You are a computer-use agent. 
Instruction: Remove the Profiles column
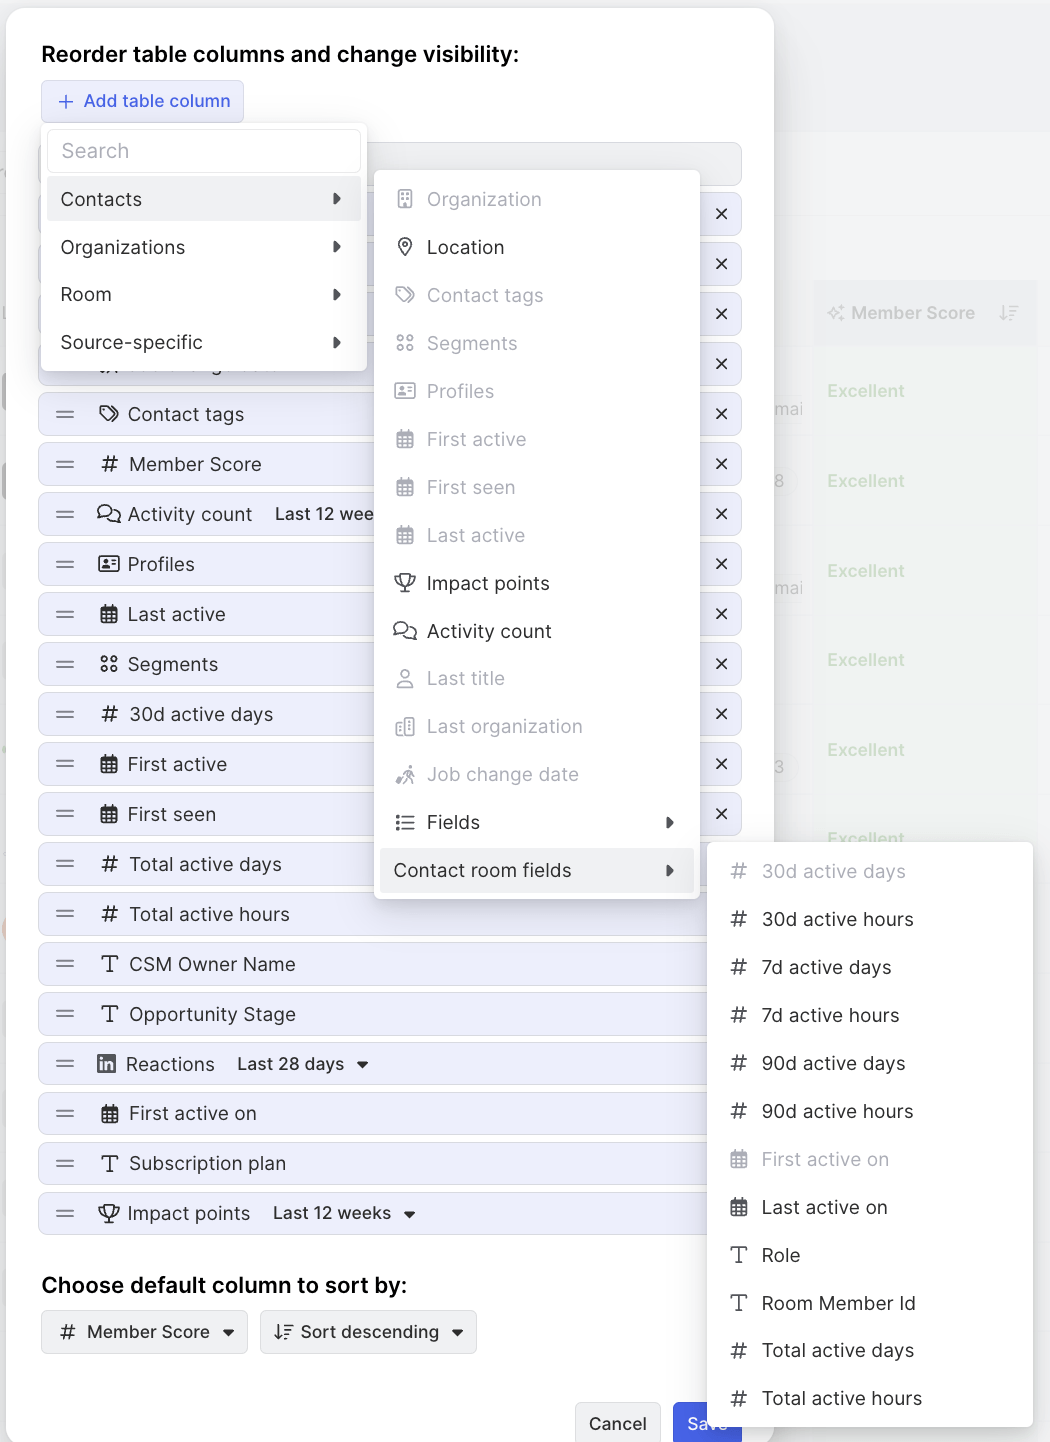tap(721, 564)
